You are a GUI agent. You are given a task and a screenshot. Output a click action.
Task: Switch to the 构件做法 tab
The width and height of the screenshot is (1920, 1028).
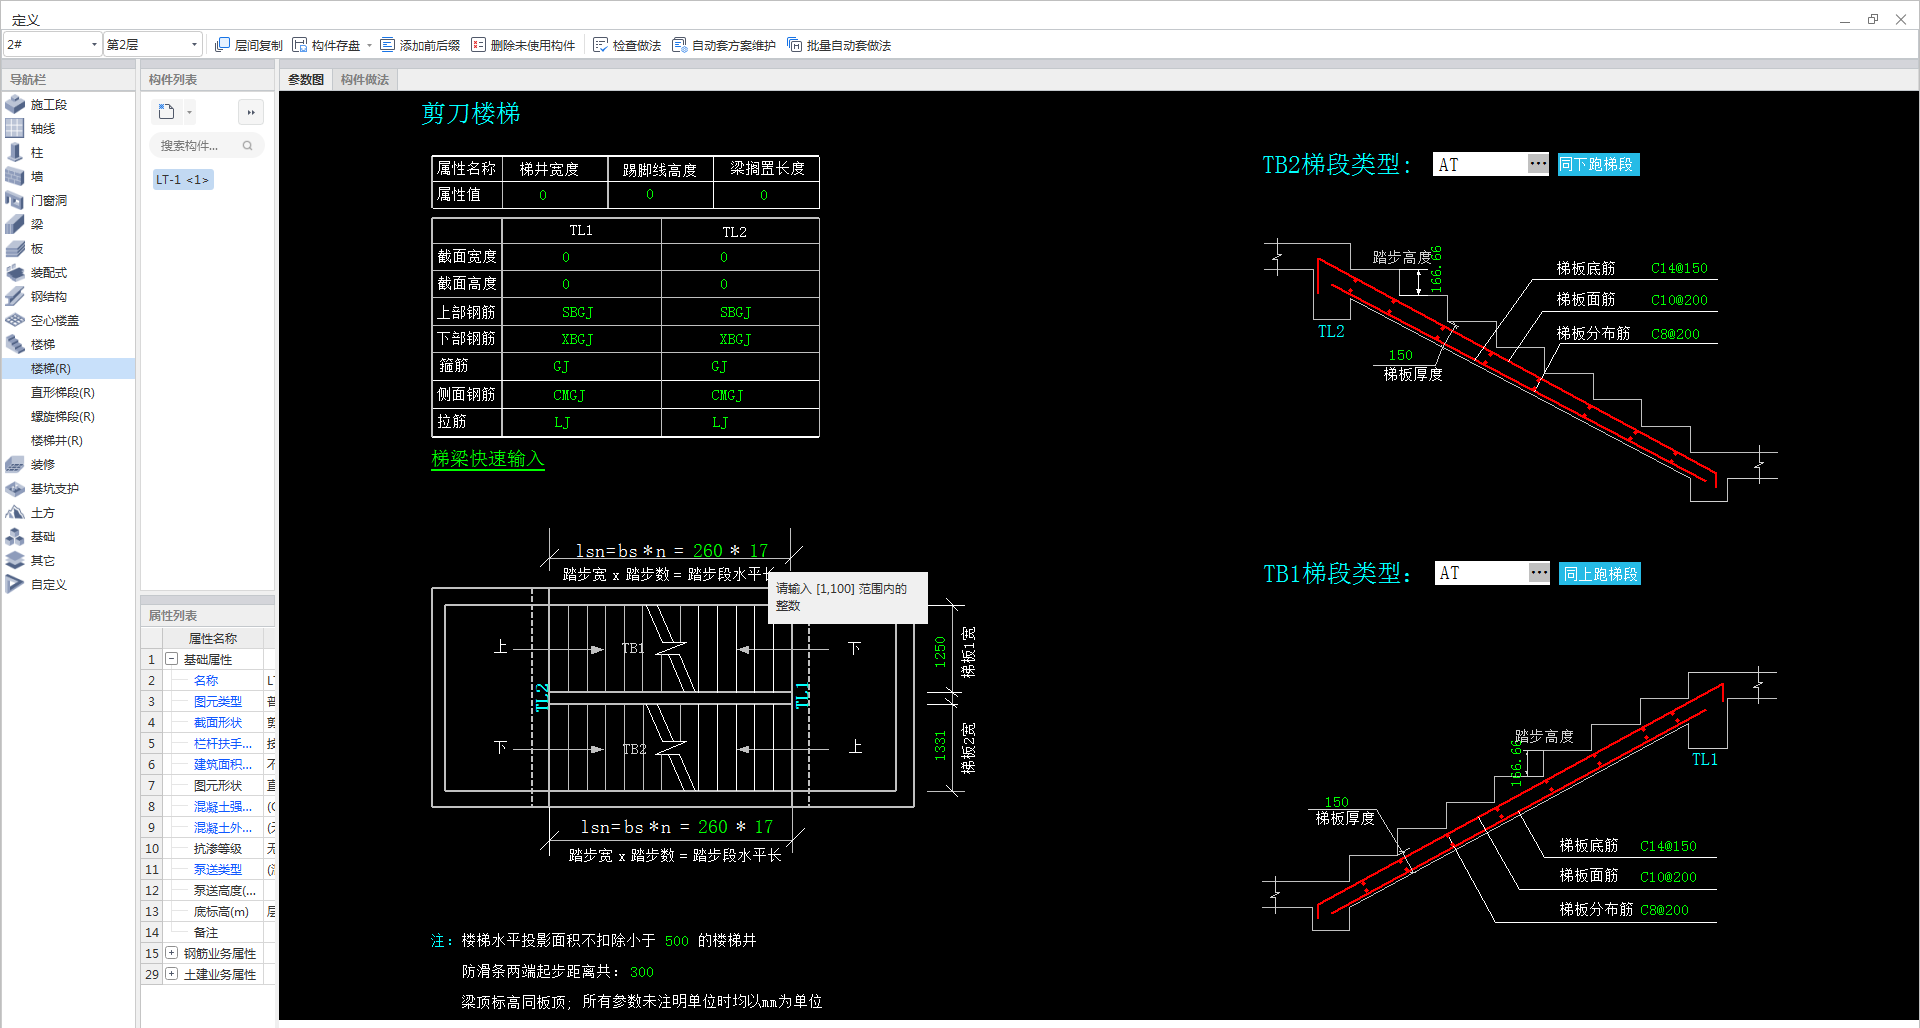point(364,79)
